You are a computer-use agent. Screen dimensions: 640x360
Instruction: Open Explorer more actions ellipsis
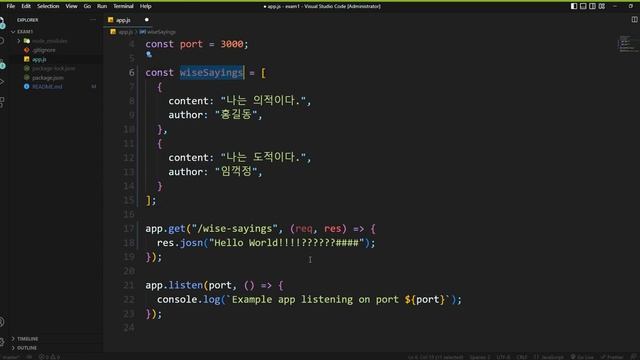click(93, 20)
